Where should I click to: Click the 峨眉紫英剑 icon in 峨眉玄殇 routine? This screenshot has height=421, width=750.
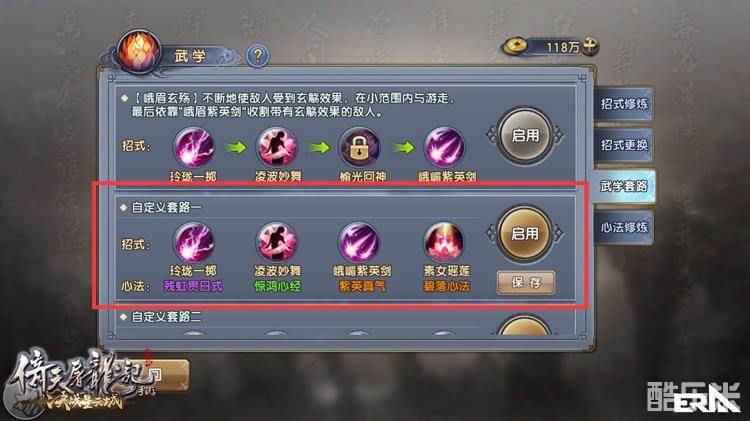pyautogui.click(x=444, y=147)
